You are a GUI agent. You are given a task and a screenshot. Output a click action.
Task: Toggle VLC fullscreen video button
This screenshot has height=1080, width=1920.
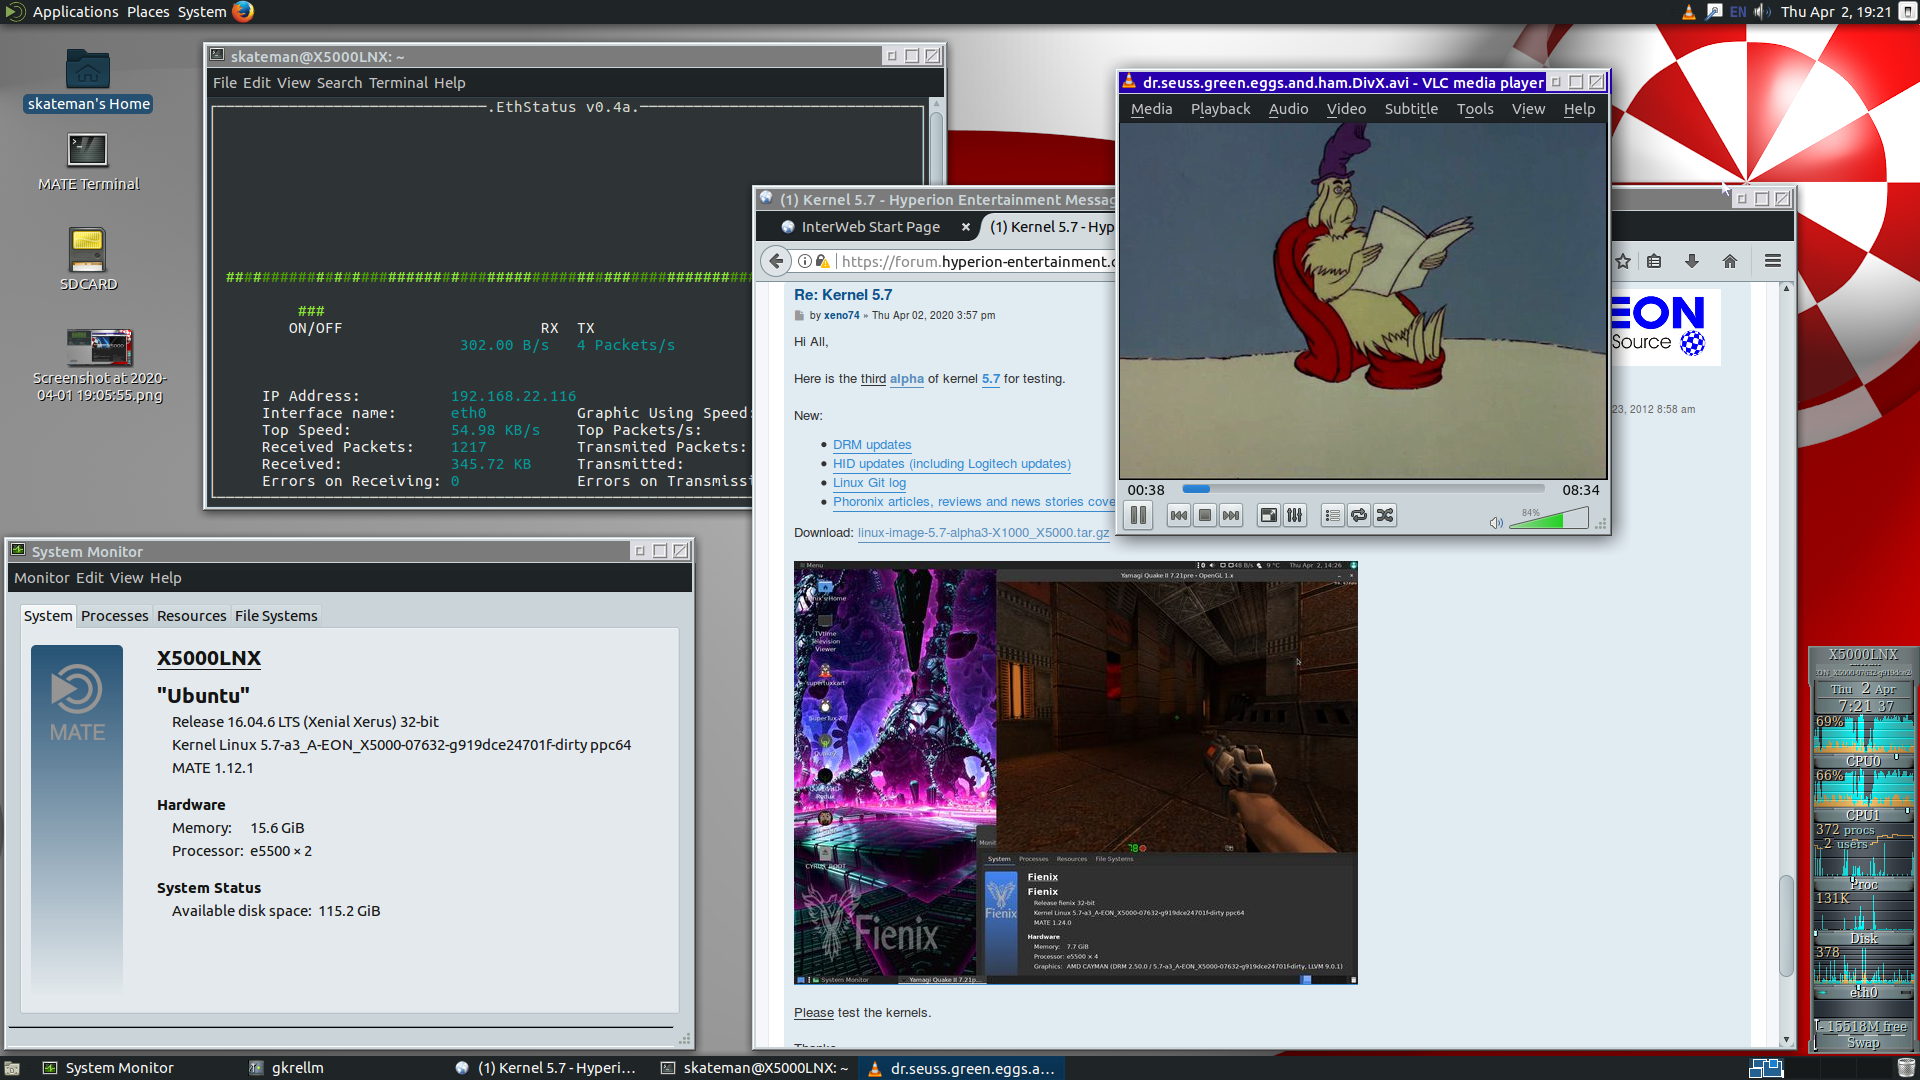pos(1268,516)
